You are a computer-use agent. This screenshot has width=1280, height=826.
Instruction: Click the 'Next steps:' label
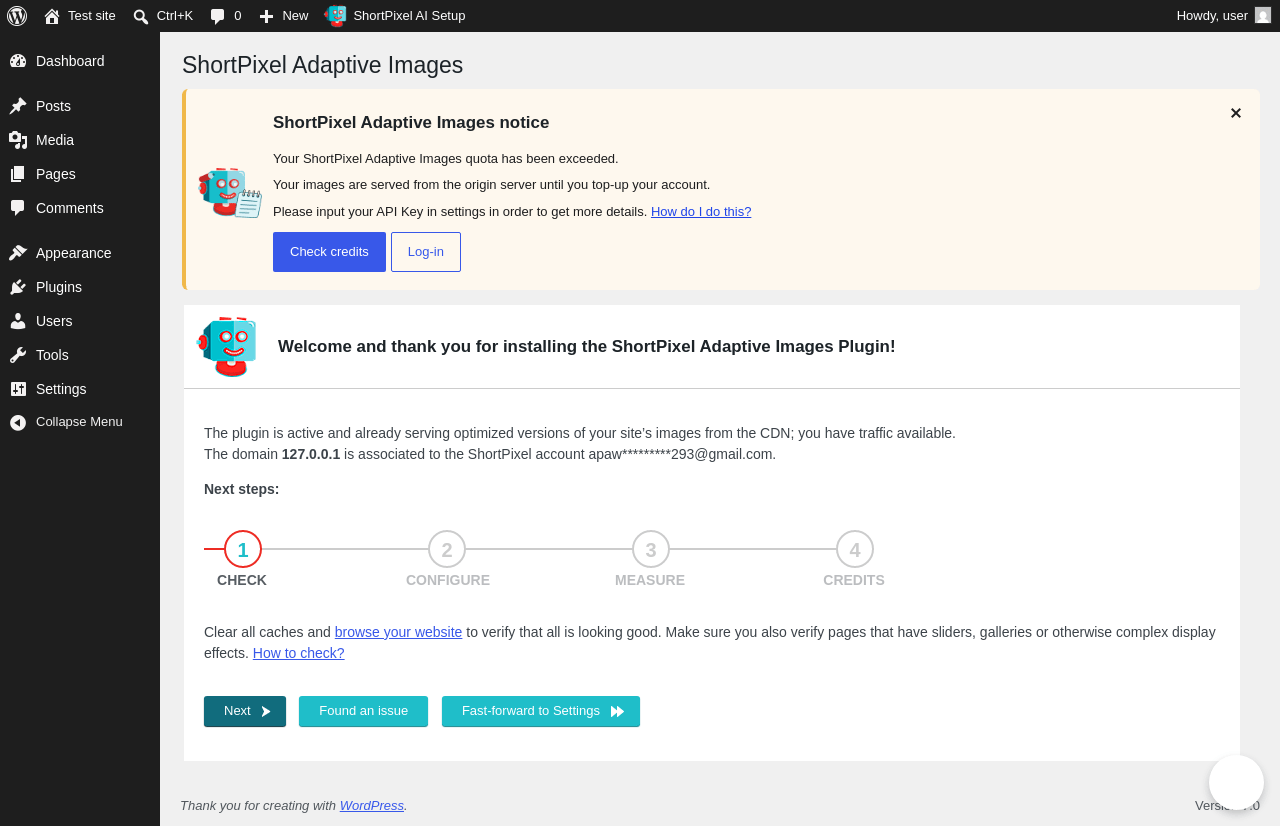[242, 489]
